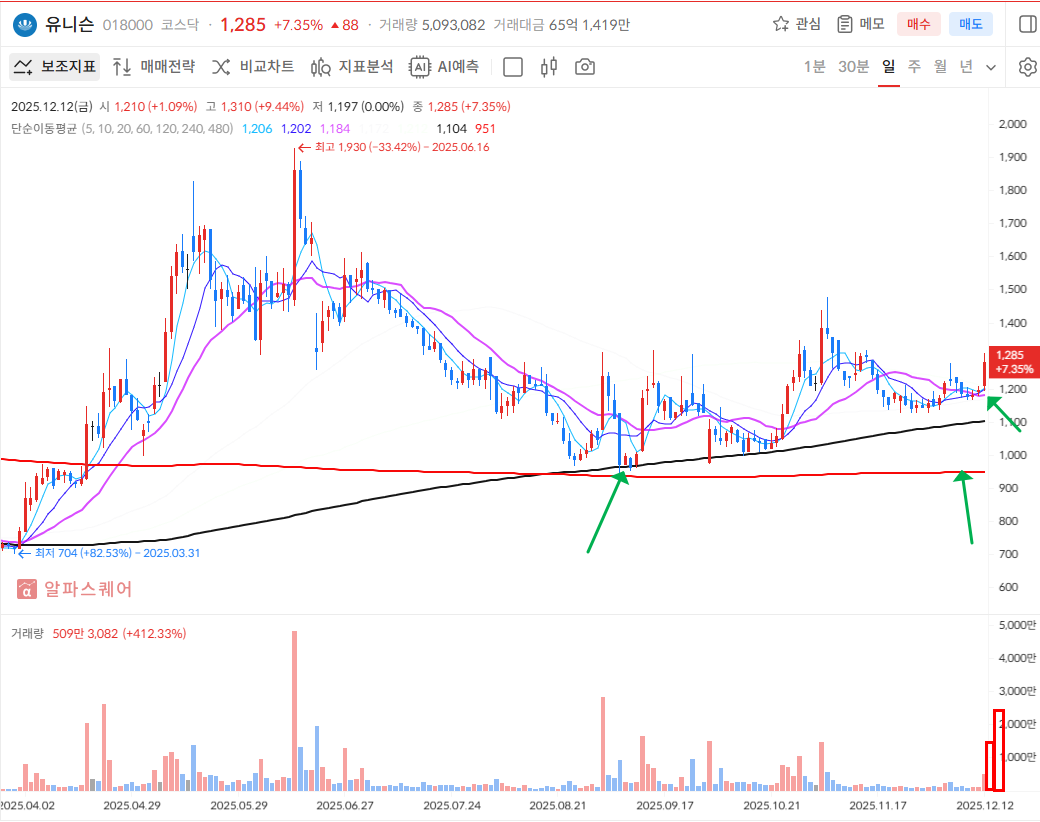Open the 지표분석 indicator analysis
Screen dimensions: 1040x822
pyautogui.click(x=352, y=67)
